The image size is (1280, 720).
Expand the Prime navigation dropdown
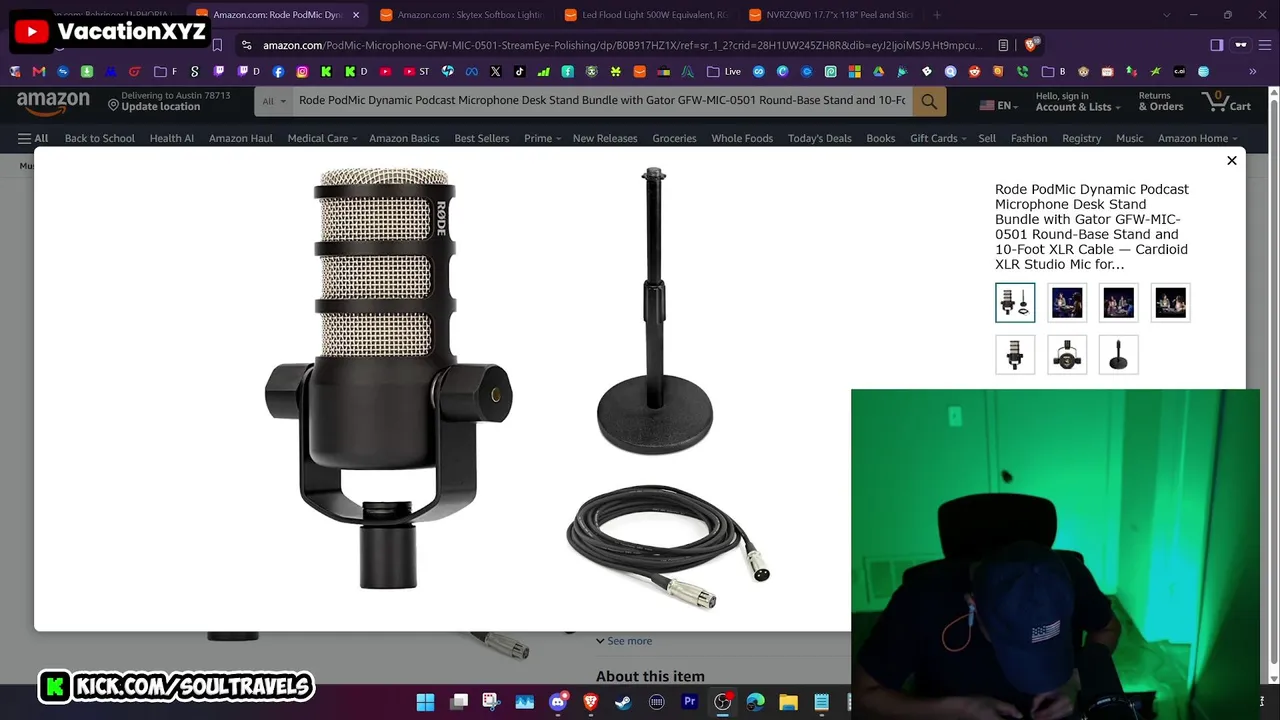click(542, 138)
